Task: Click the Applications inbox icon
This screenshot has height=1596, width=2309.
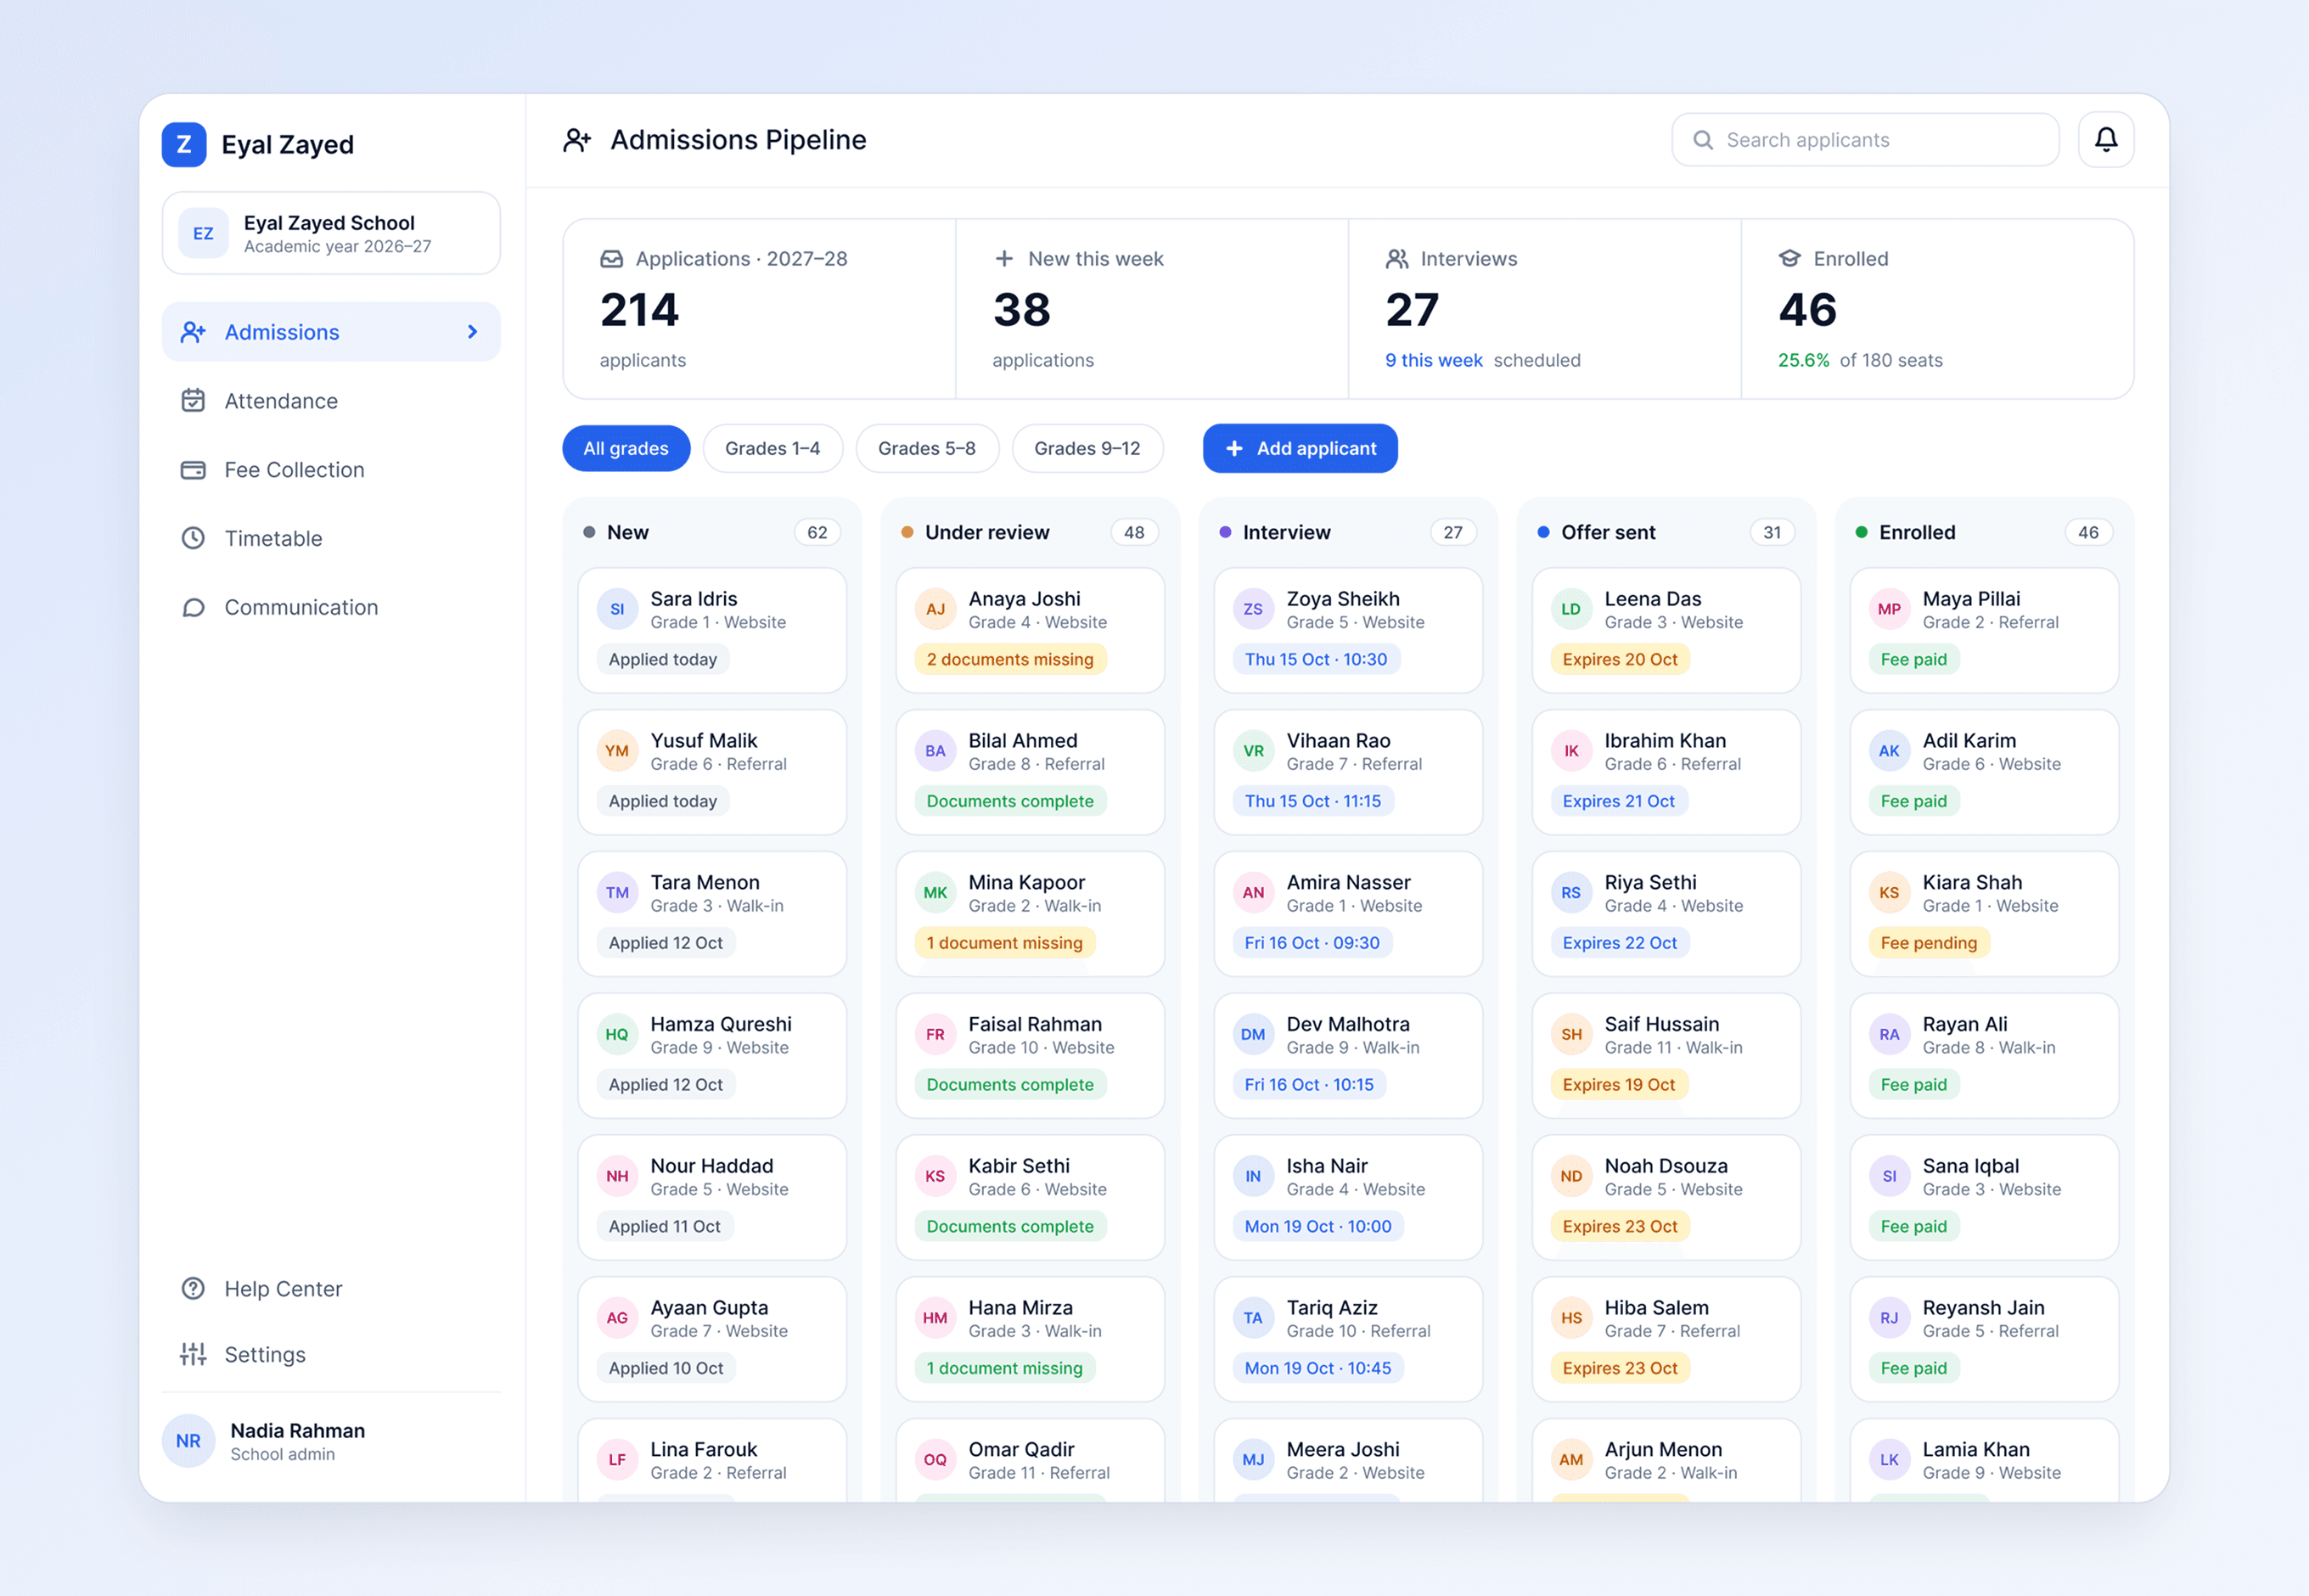Action: coord(611,259)
